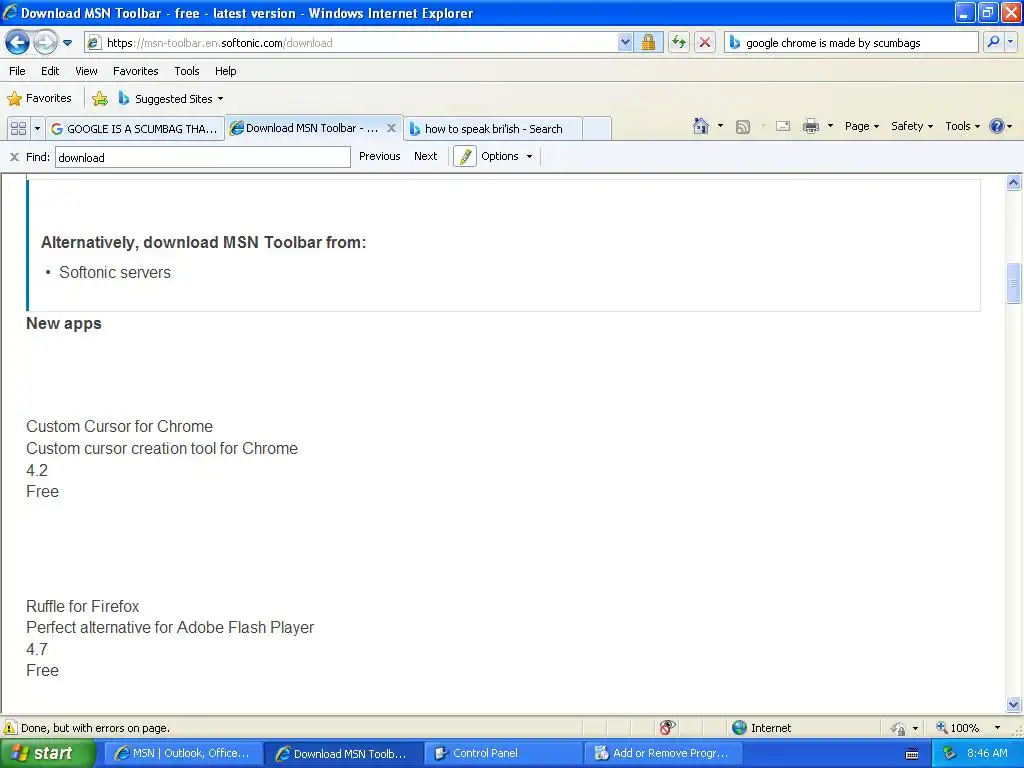Open Suggested Sites dropdown
1024x768 pixels.
[171, 99]
